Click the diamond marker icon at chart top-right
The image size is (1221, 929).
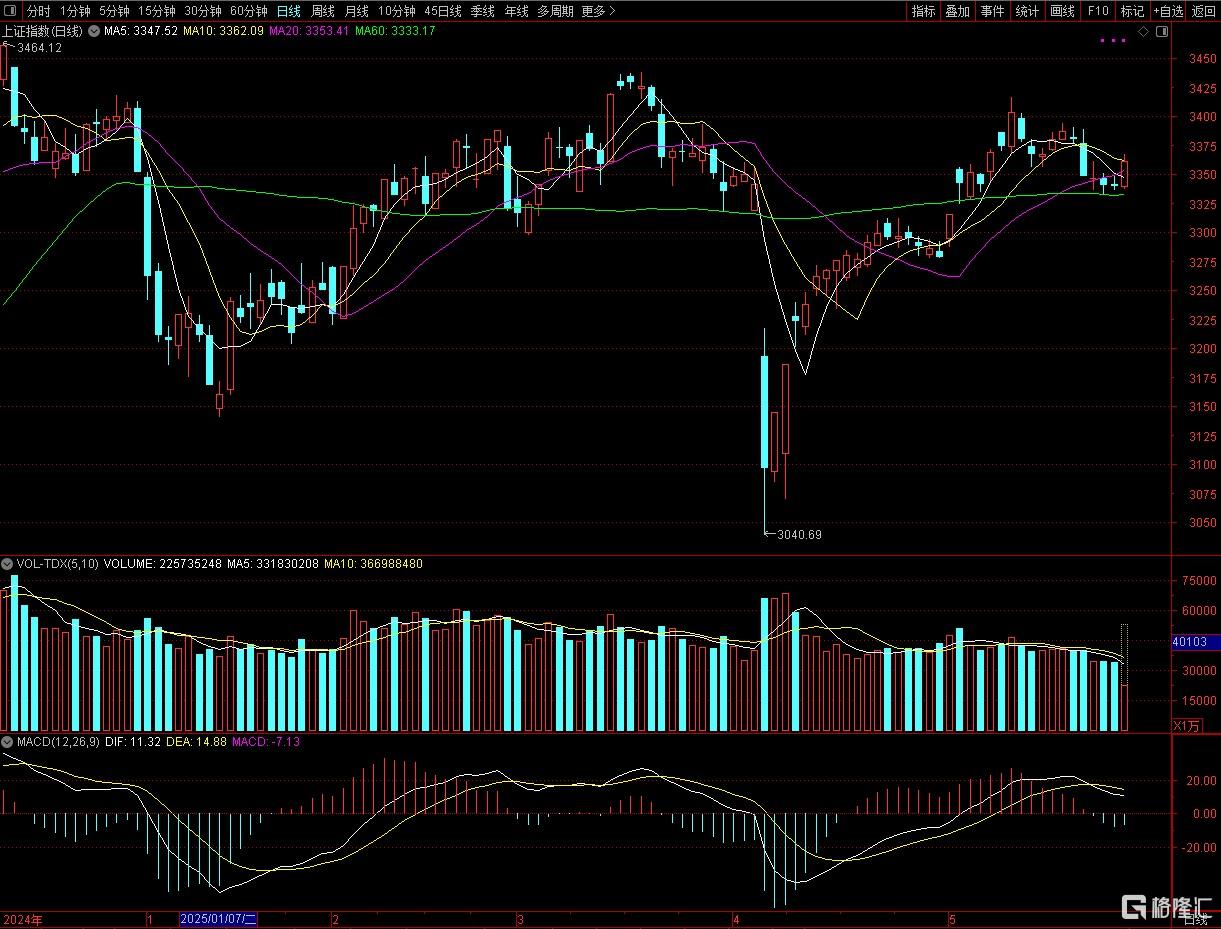(1144, 32)
